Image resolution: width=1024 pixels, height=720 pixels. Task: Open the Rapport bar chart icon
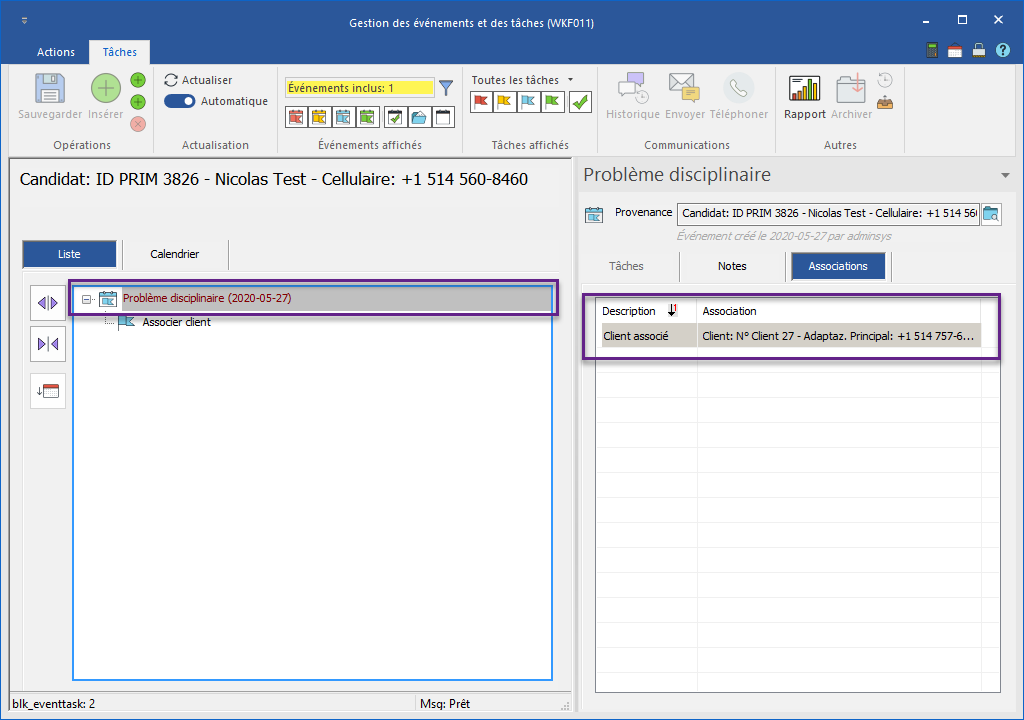pyautogui.click(x=805, y=88)
